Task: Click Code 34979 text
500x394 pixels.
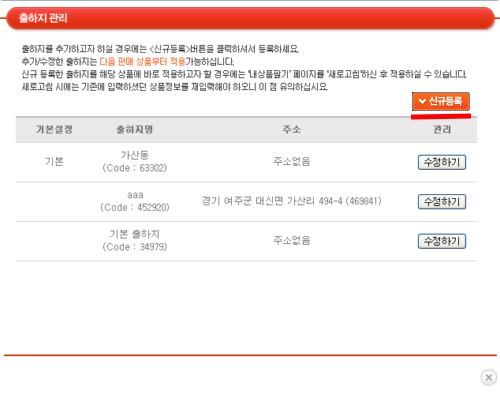Action: (x=135, y=247)
